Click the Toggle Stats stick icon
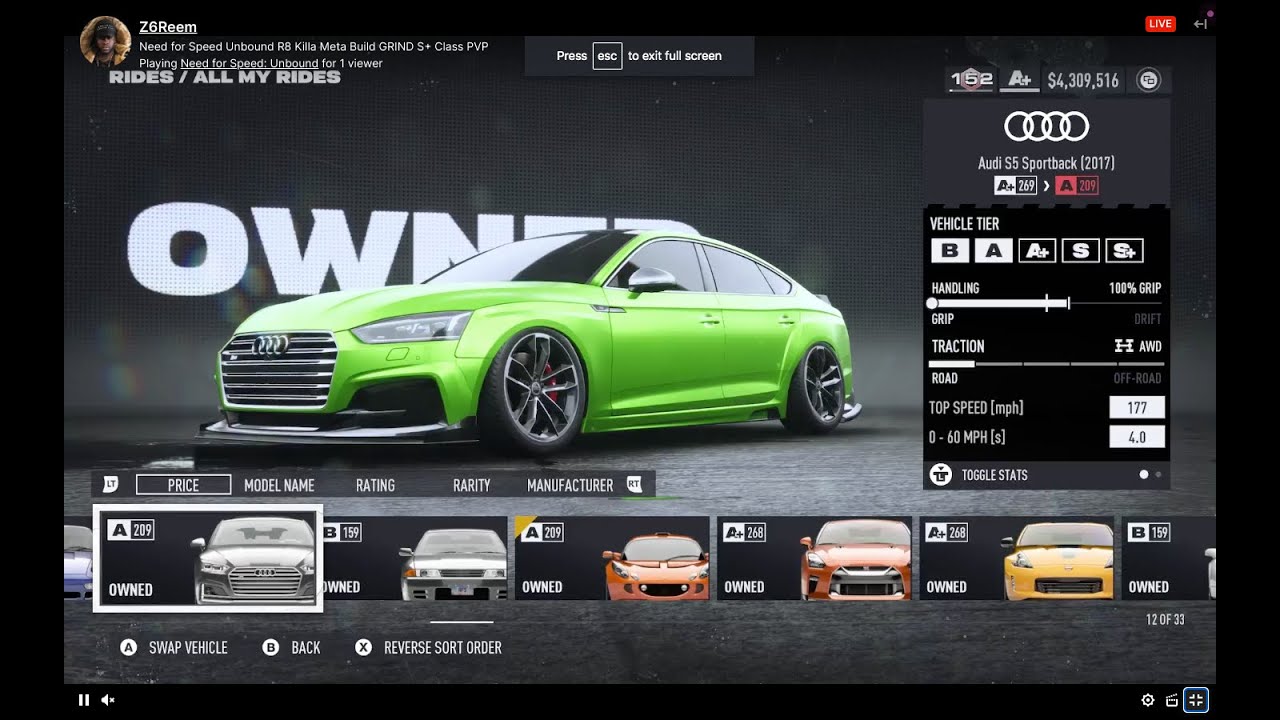This screenshot has height=720, width=1280. [x=941, y=475]
